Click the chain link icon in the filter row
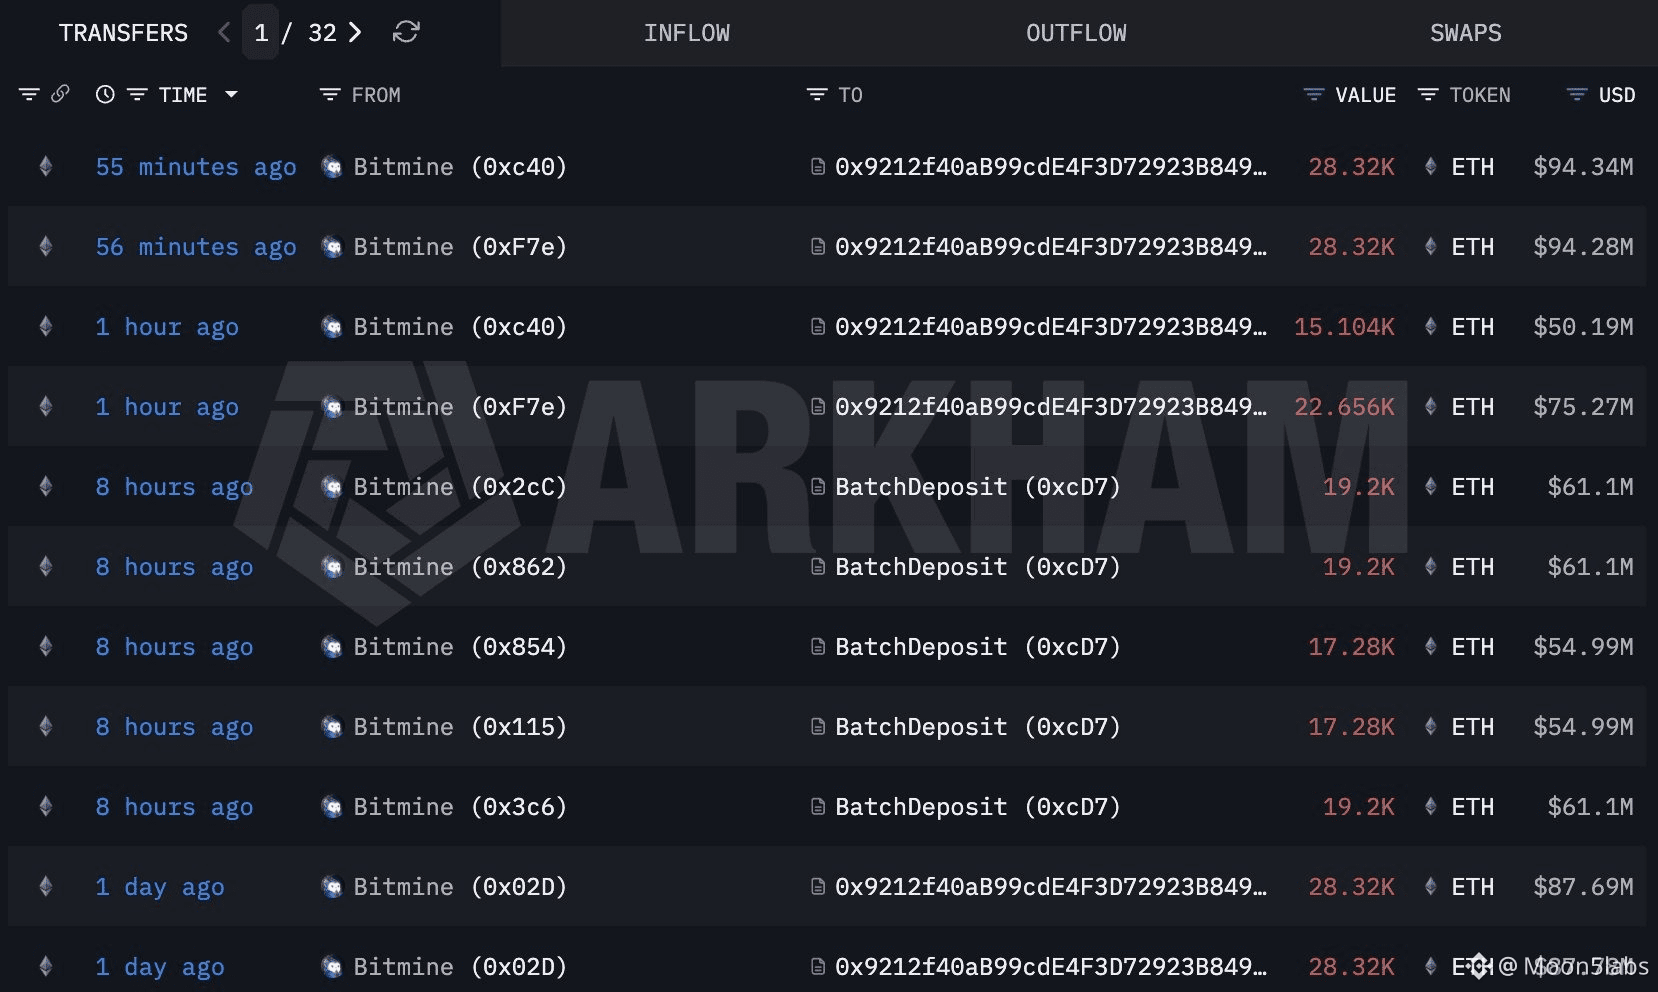This screenshot has height=992, width=1658. pos(61,94)
